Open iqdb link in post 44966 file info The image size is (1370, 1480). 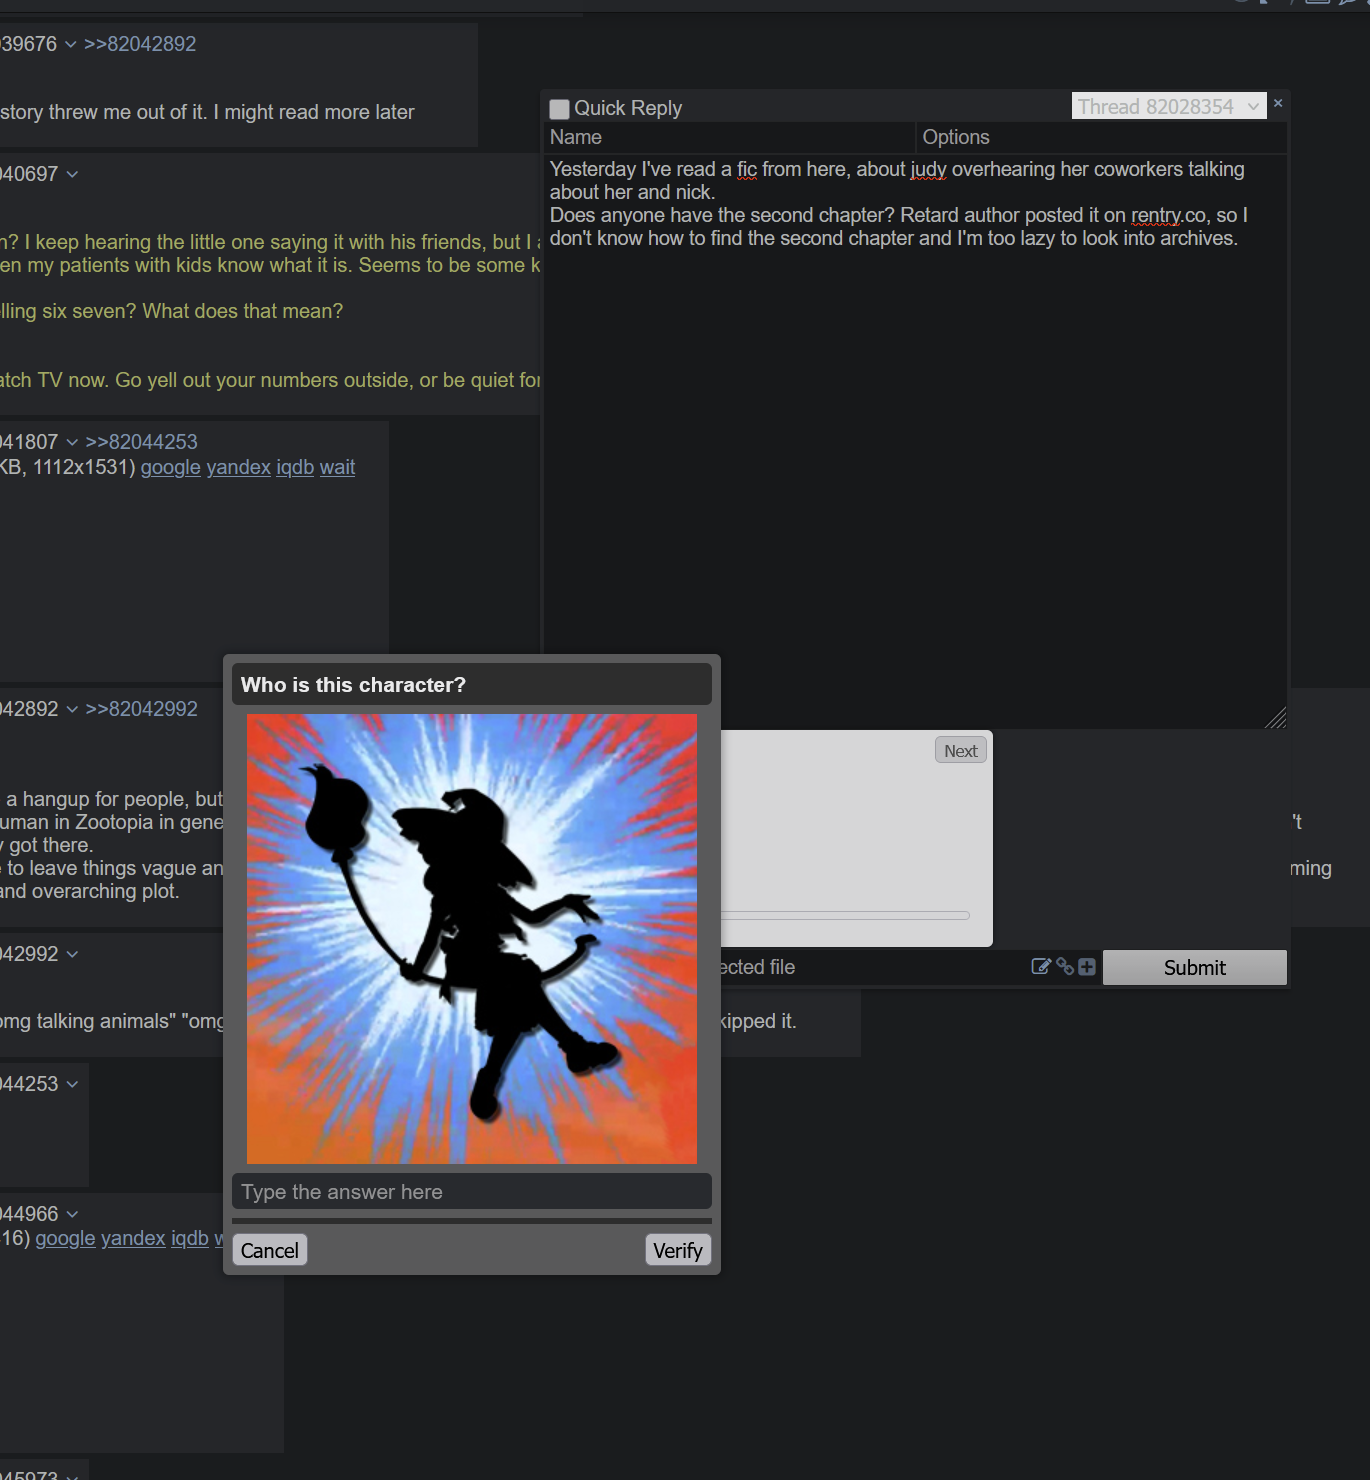190,1238
